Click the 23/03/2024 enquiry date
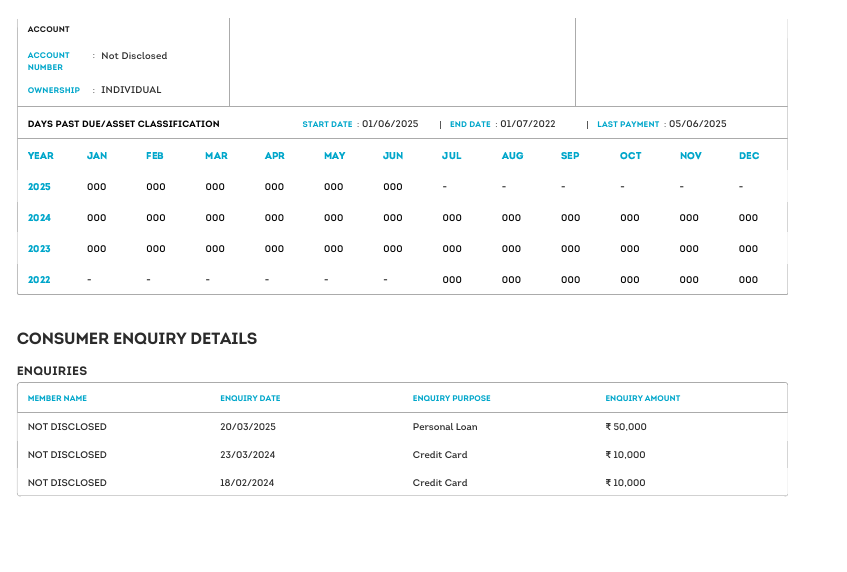The image size is (847, 572). coord(247,455)
